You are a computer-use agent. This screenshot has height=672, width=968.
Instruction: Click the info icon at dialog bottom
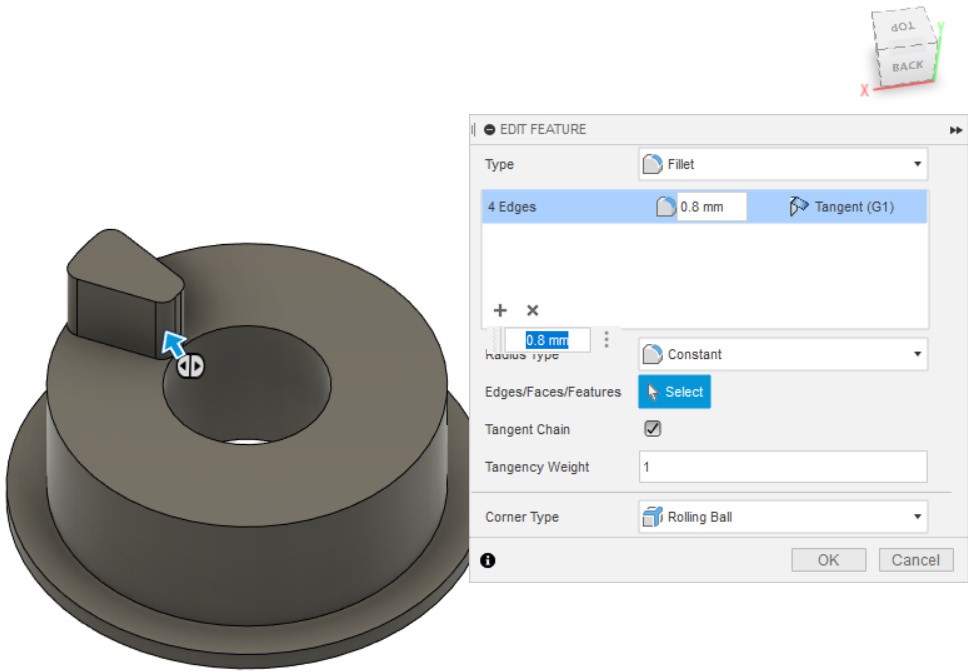487,560
